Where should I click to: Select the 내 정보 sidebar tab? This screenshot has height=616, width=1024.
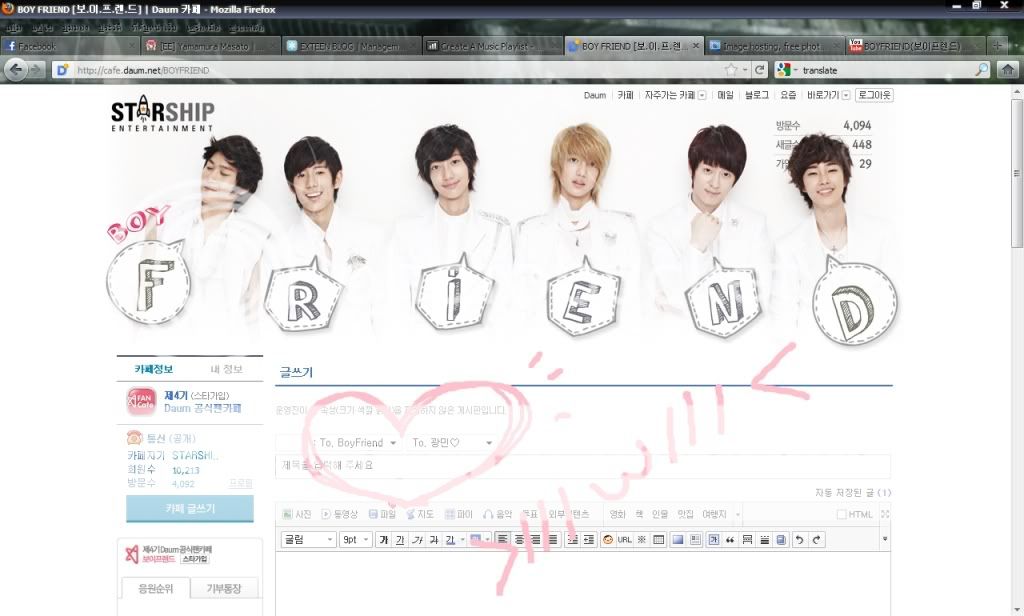click(226, 369)
